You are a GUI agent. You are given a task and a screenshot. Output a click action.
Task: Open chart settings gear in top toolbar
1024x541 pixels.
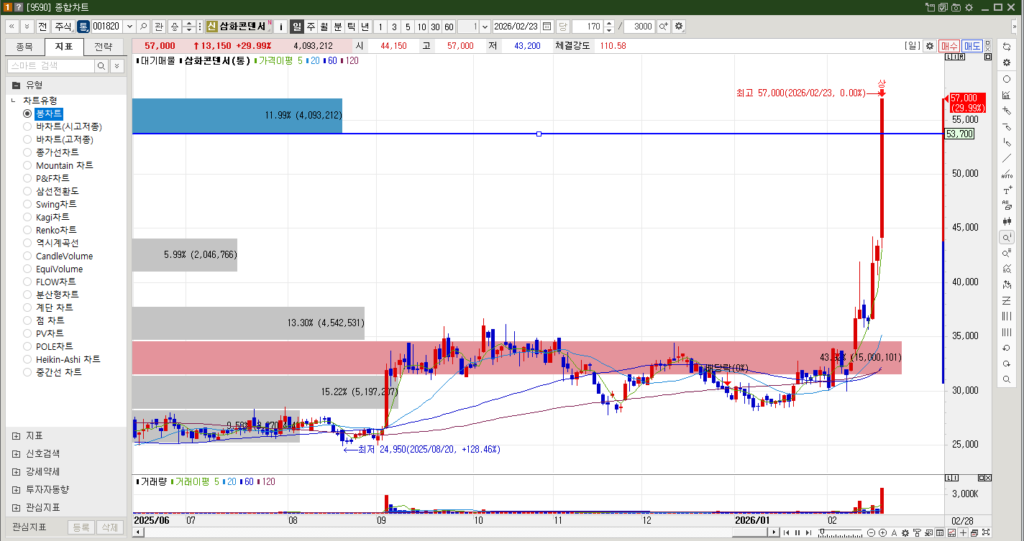pyautogui.click(x=680, y=26)
